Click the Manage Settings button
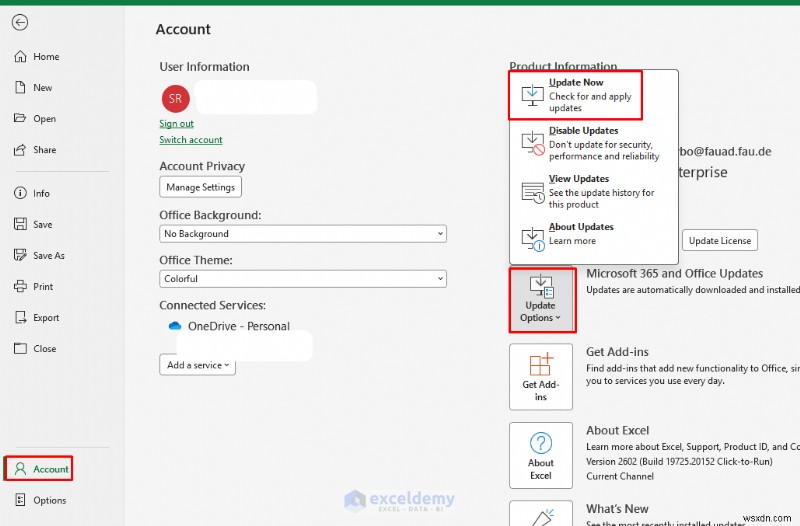 tap(201, 187)
